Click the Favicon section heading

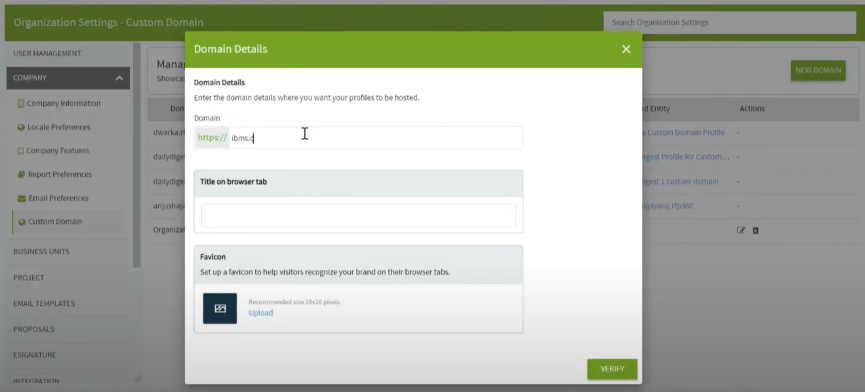coord(213,257)
